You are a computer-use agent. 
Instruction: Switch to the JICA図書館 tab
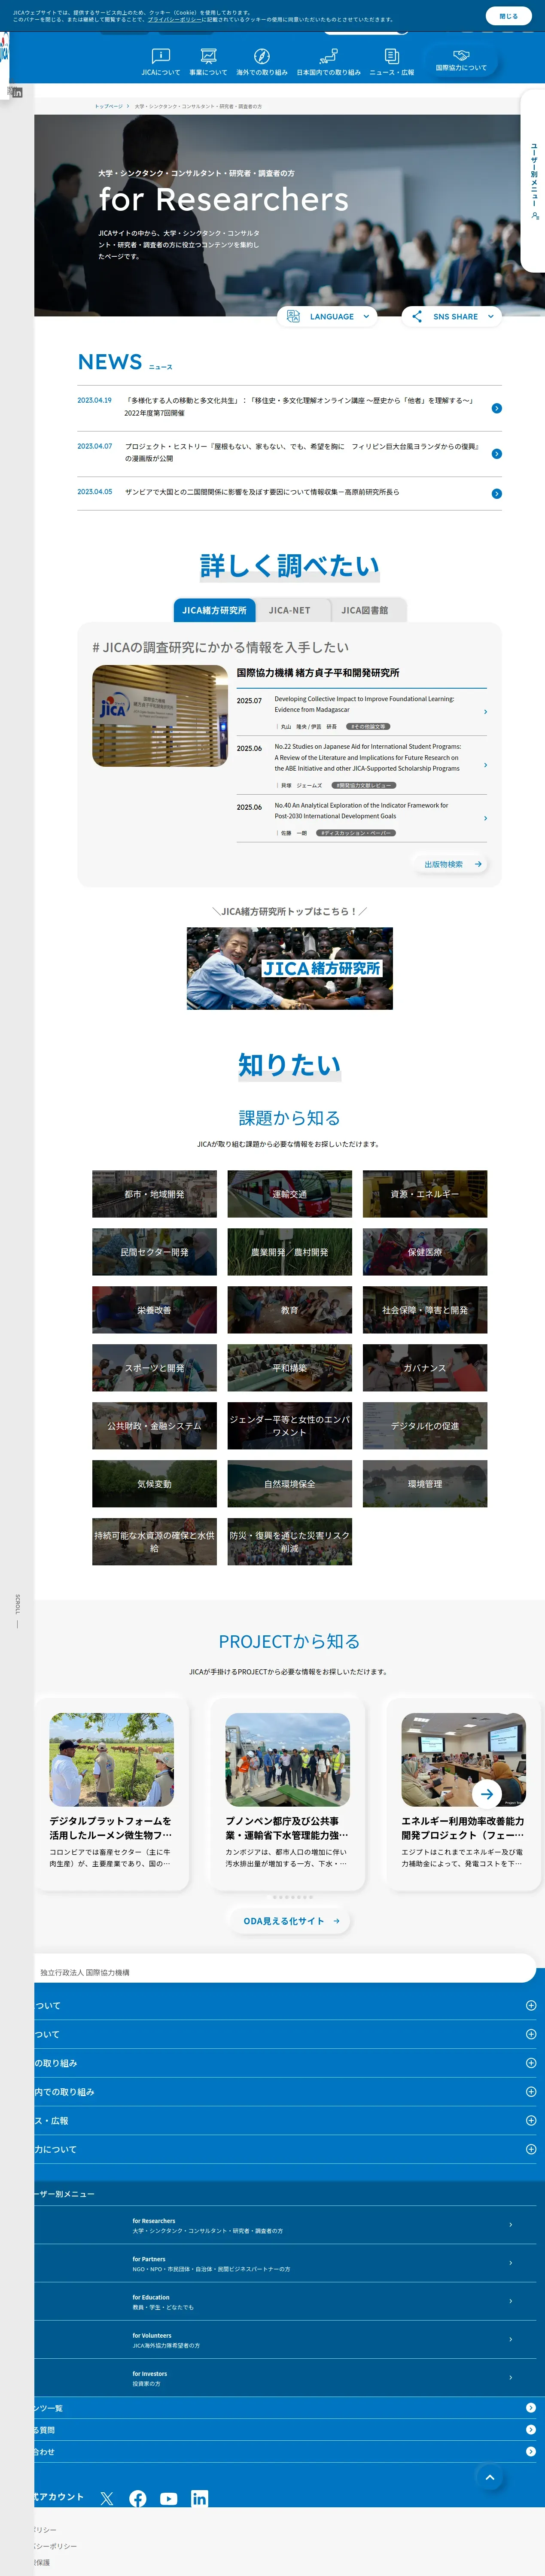click(x=365, y=610)
